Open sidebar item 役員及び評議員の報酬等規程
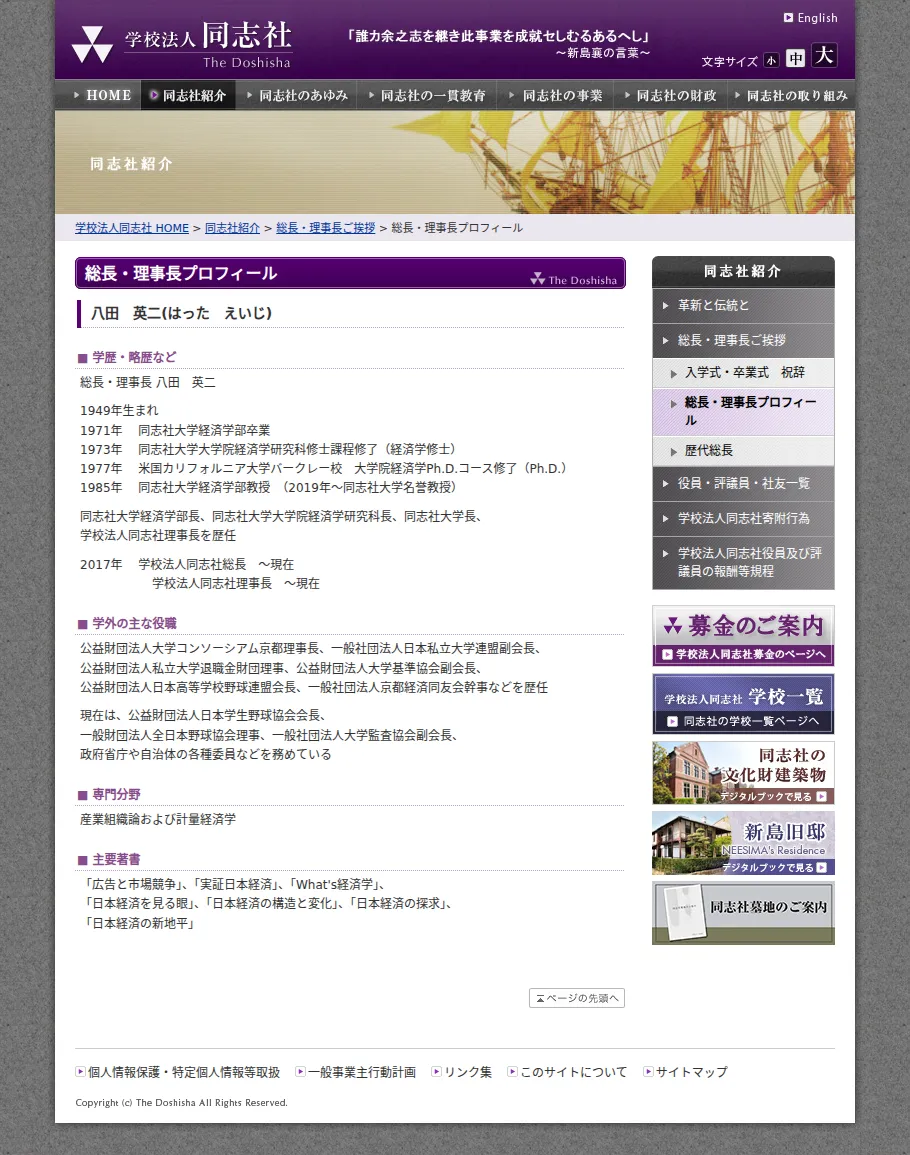This screenshot has width=910, height=1155. tap(743, 562)
